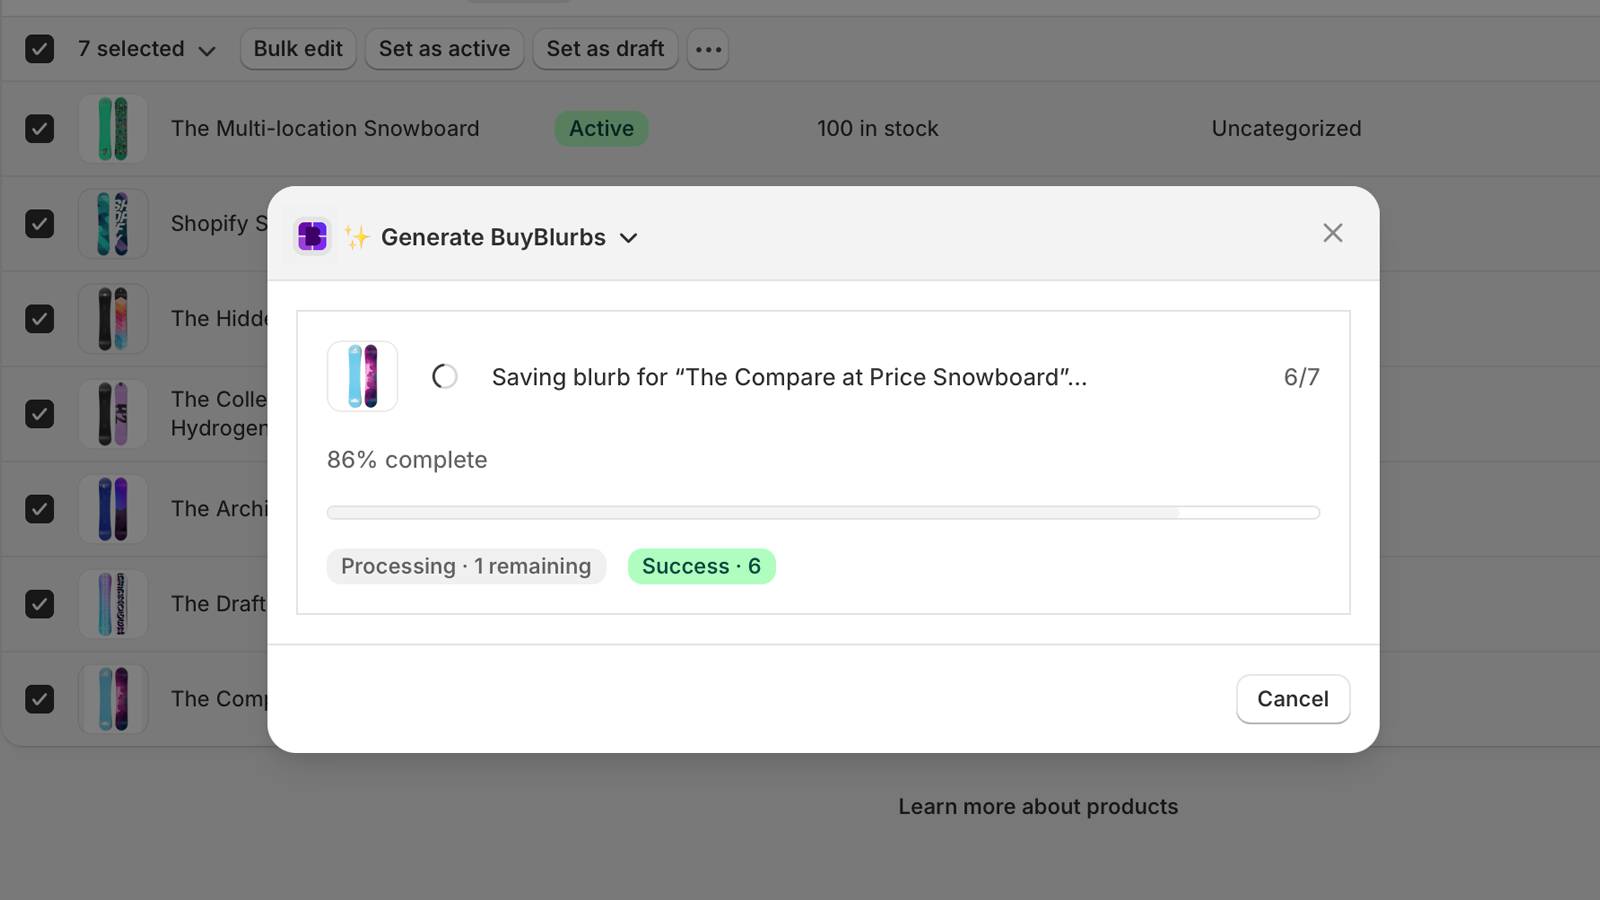
Task: Click the 86% complete progress bar
Action: point(822,511)
